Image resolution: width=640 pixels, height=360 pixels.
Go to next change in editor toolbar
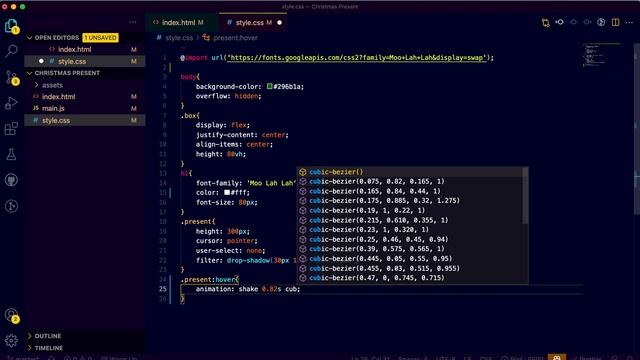coord(587,22)
